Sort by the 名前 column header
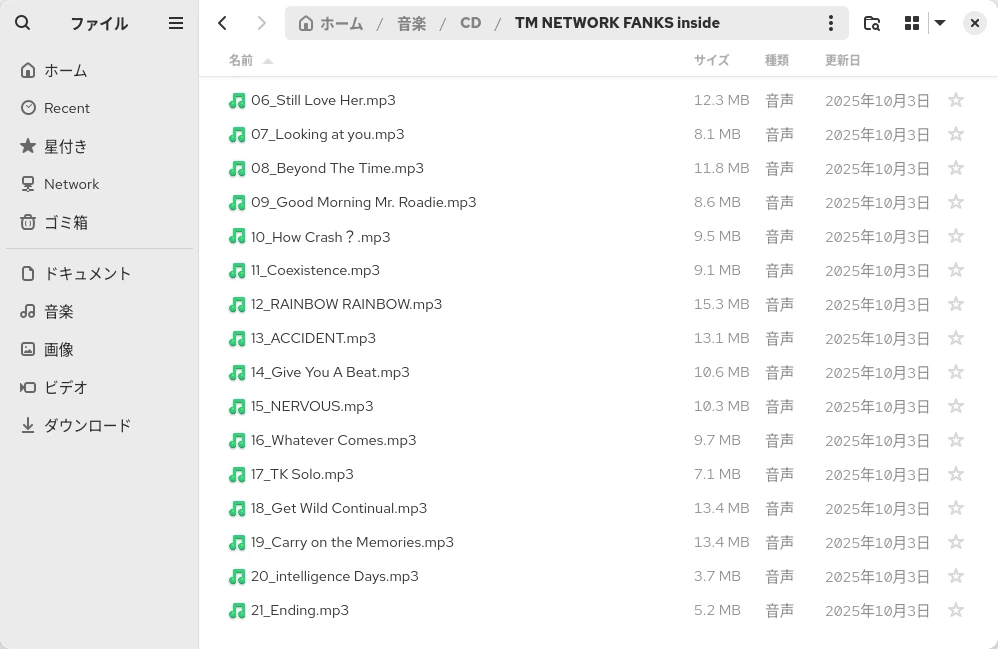 pos(241,60)
